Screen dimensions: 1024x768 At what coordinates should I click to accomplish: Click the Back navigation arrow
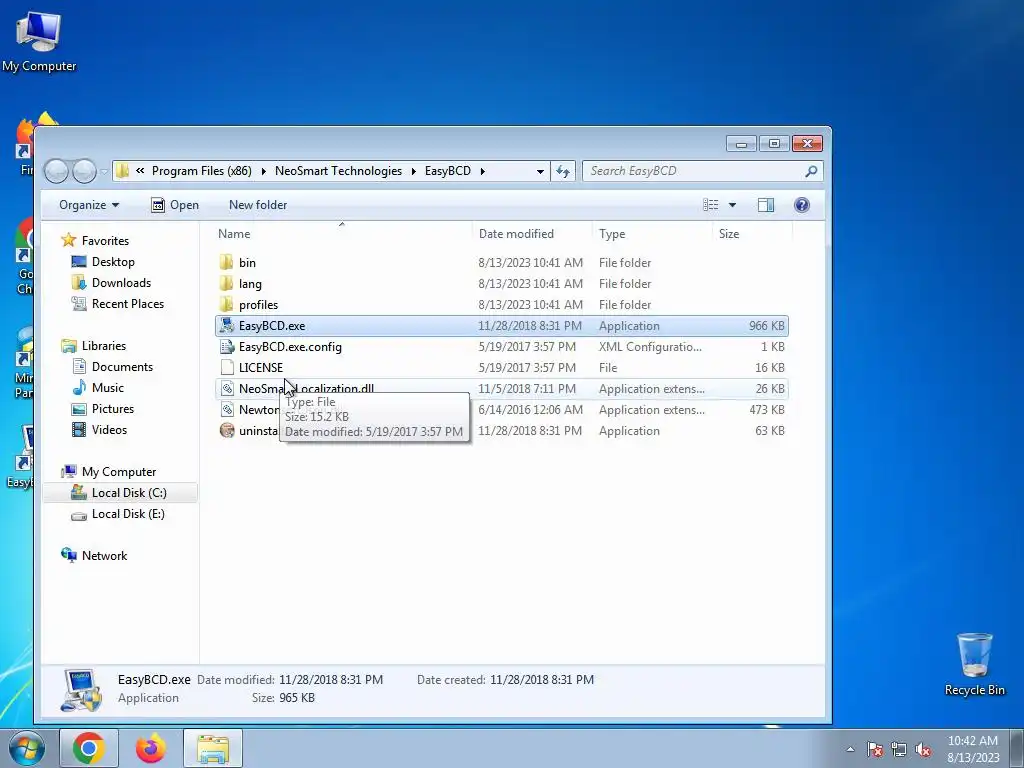coord(57,171)
